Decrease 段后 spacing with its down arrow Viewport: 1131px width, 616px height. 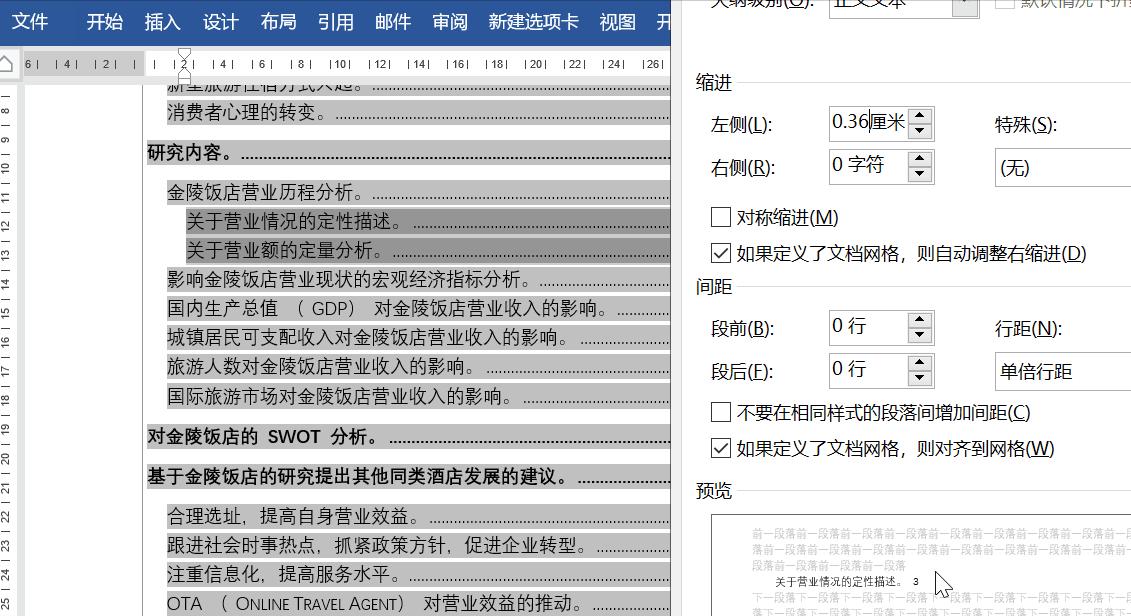tap(920, 379)
